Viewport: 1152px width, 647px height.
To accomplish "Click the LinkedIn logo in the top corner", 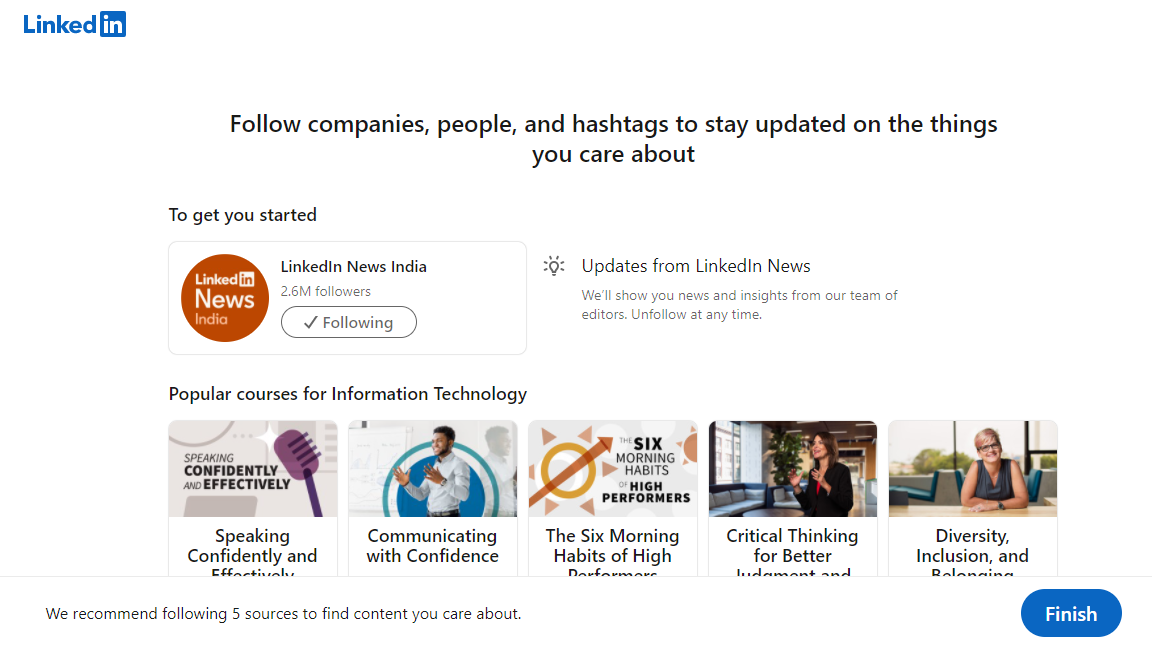I will [x=74, y=23].
